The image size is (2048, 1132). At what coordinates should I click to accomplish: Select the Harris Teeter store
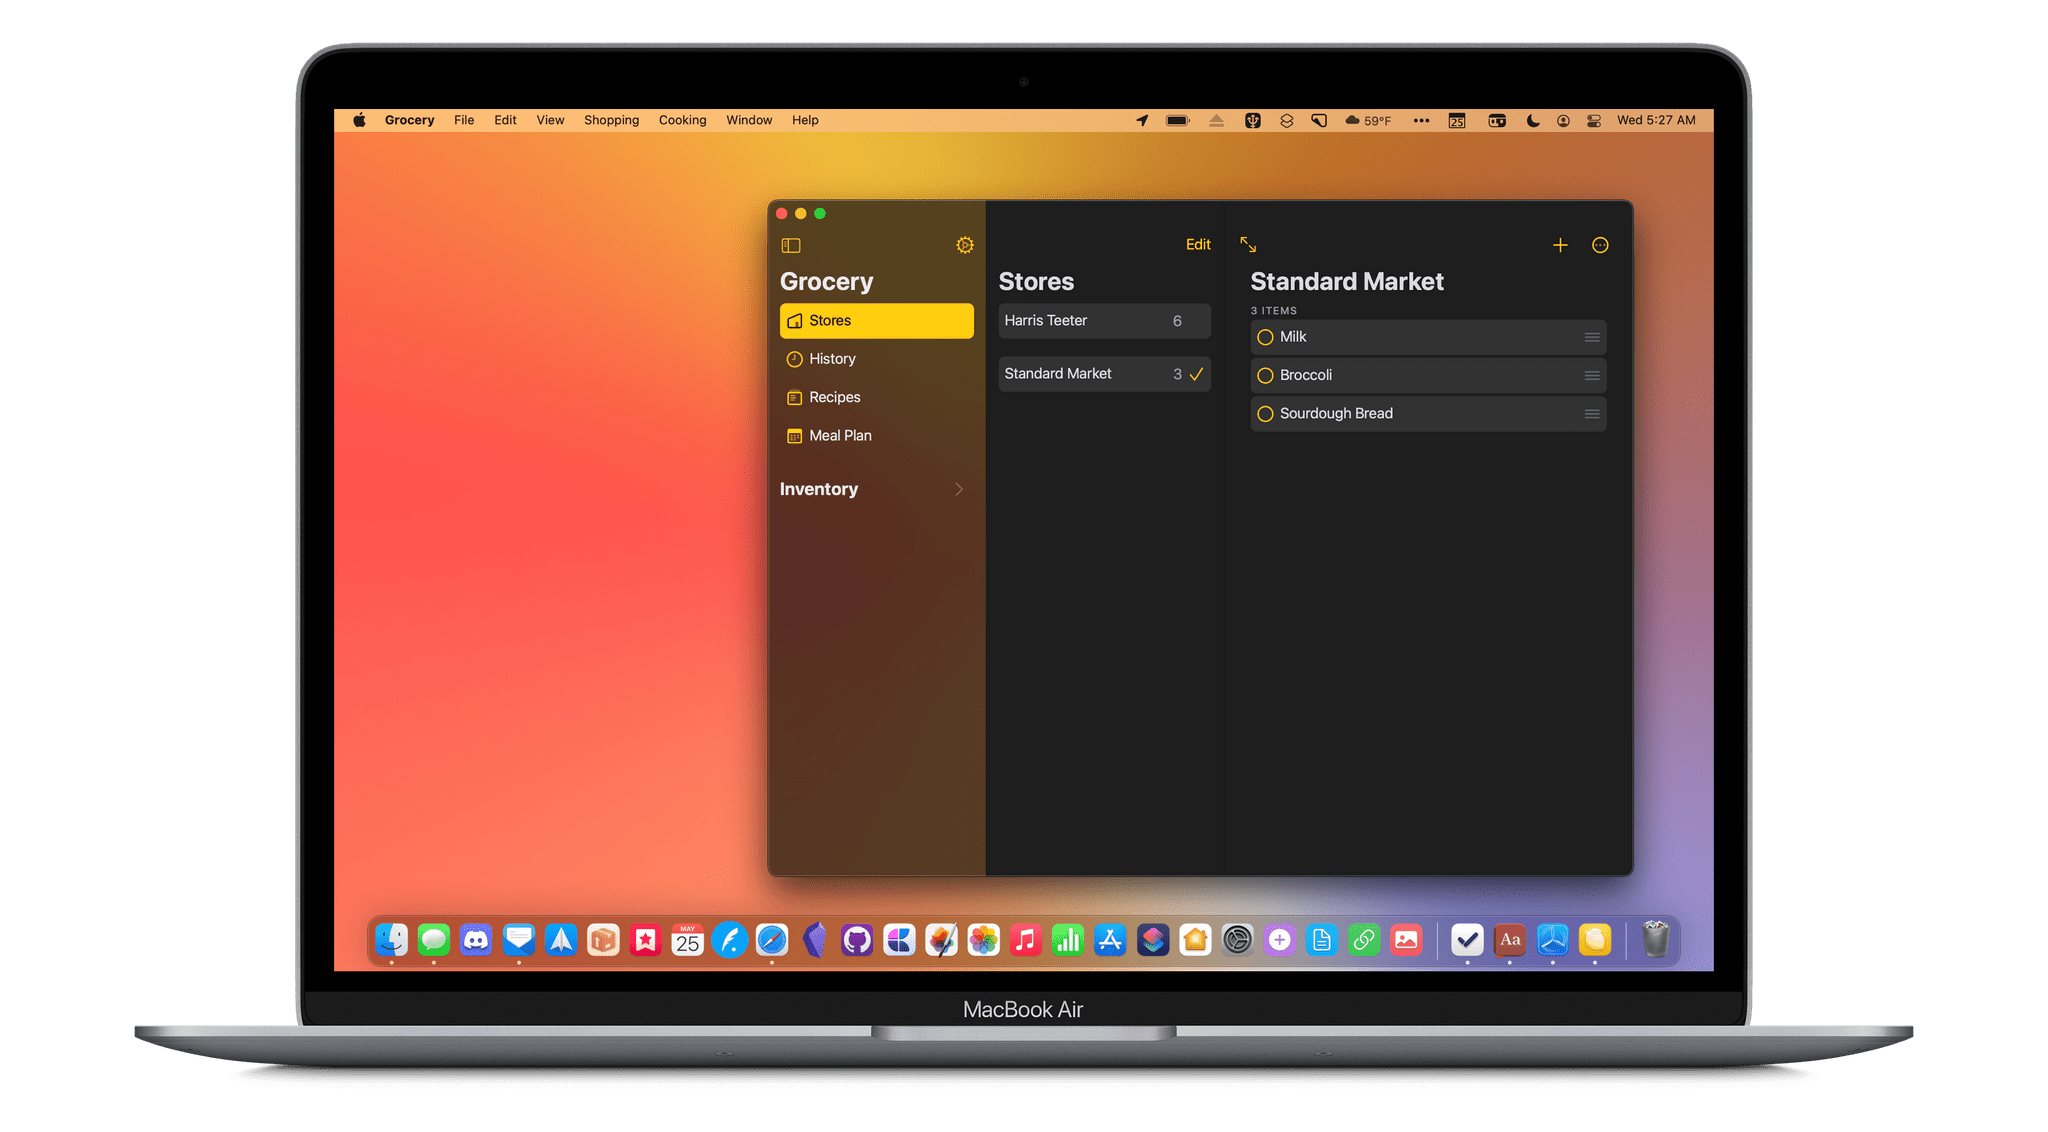coord(1104,321)
